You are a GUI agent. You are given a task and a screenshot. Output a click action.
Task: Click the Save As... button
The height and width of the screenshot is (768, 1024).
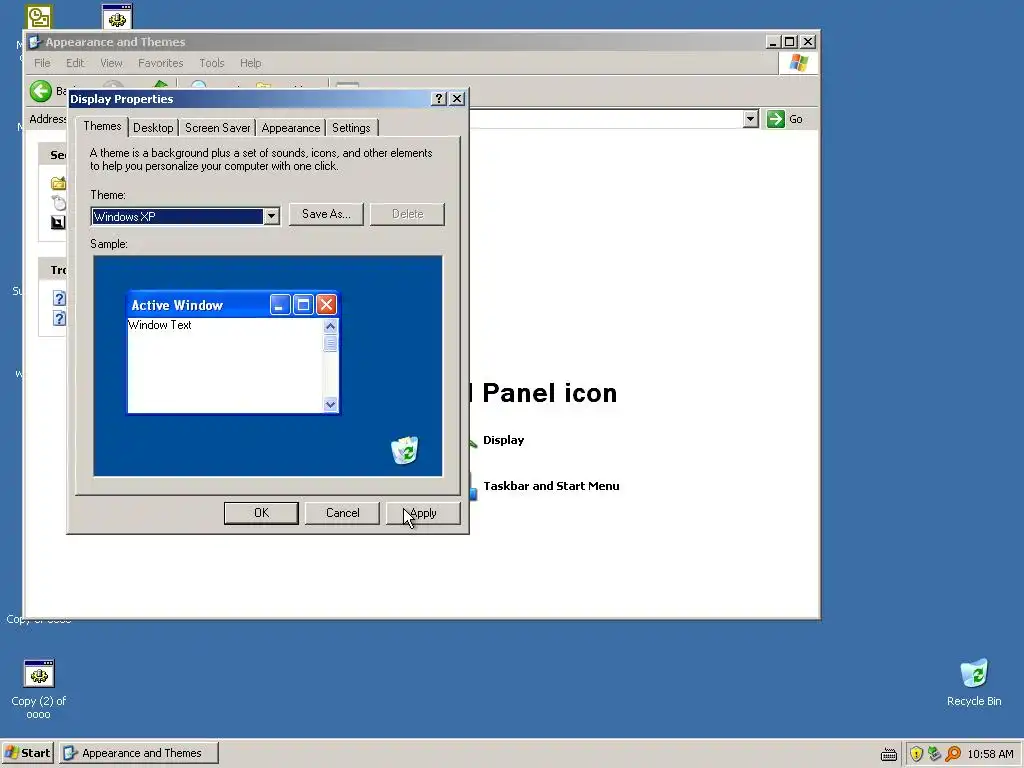pyautogui.click(x=326, y=214)
